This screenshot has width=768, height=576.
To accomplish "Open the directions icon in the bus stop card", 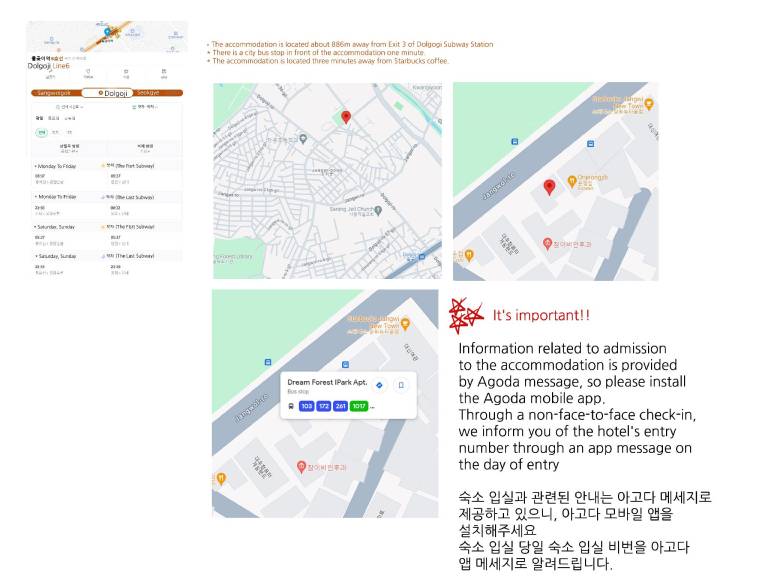I will coord(379,385).
